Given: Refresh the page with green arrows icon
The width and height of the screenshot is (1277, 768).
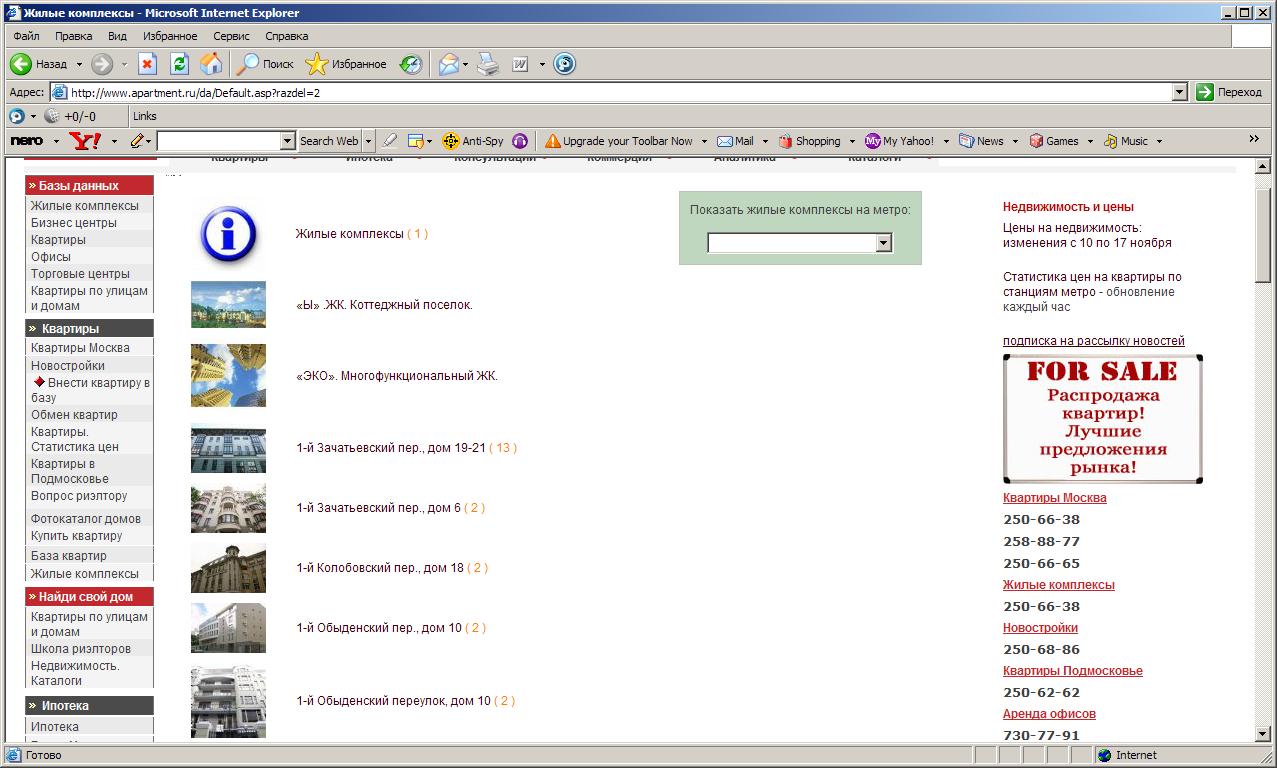Looking at the screenshot, I should (179, 64).
